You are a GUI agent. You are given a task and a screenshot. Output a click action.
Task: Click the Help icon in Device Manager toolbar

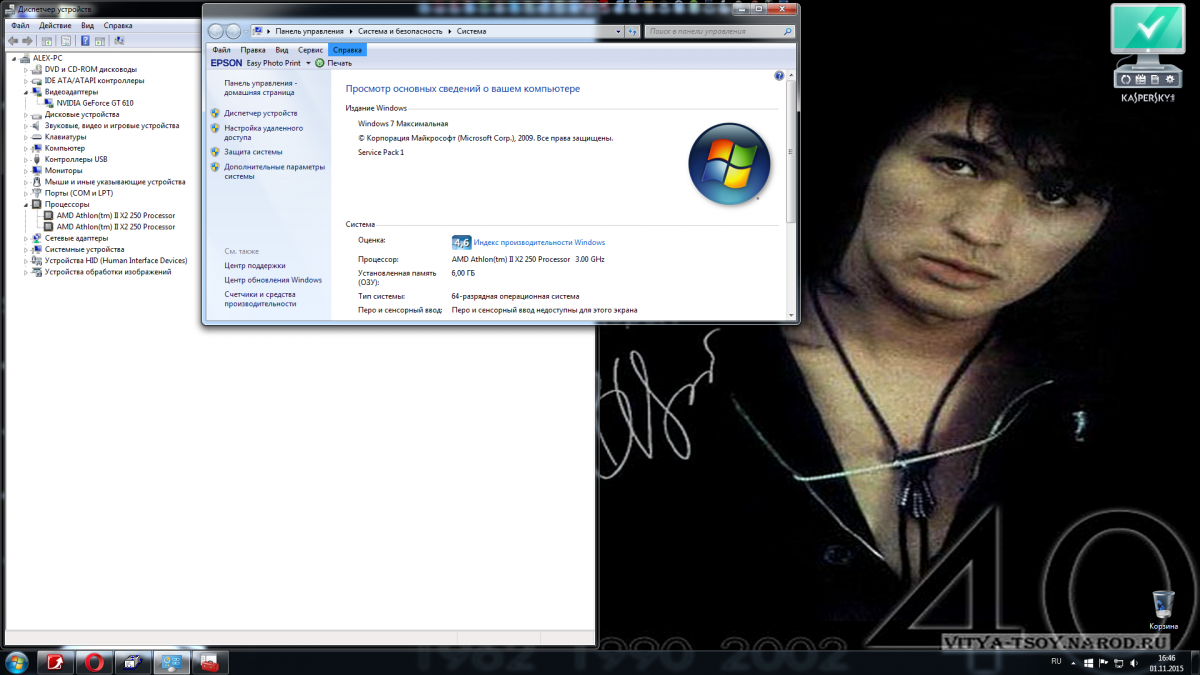point(85,41)
